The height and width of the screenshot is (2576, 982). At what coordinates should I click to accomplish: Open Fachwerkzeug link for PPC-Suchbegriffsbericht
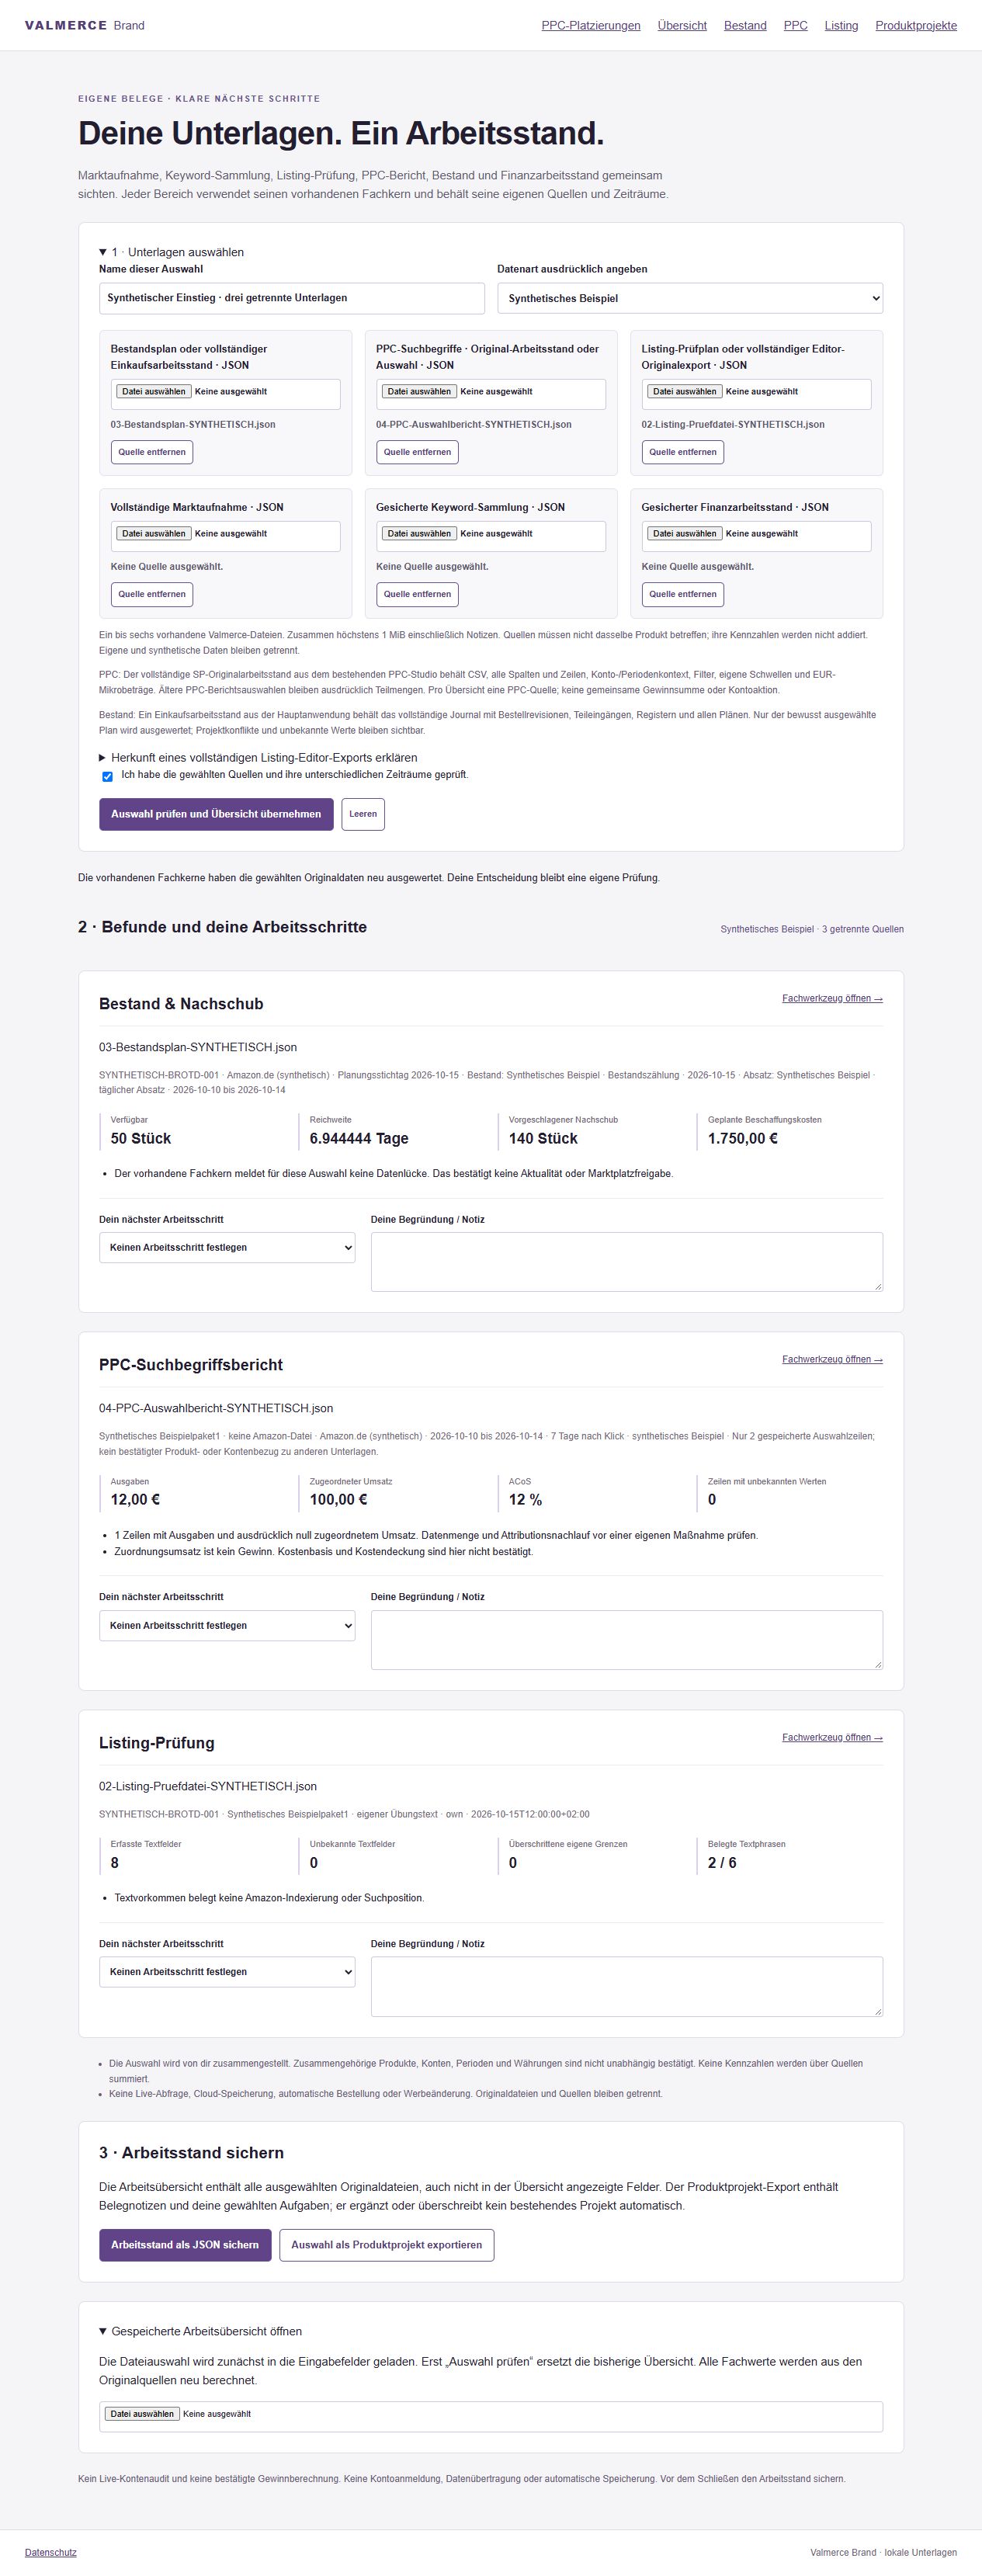click(832, 1359)
